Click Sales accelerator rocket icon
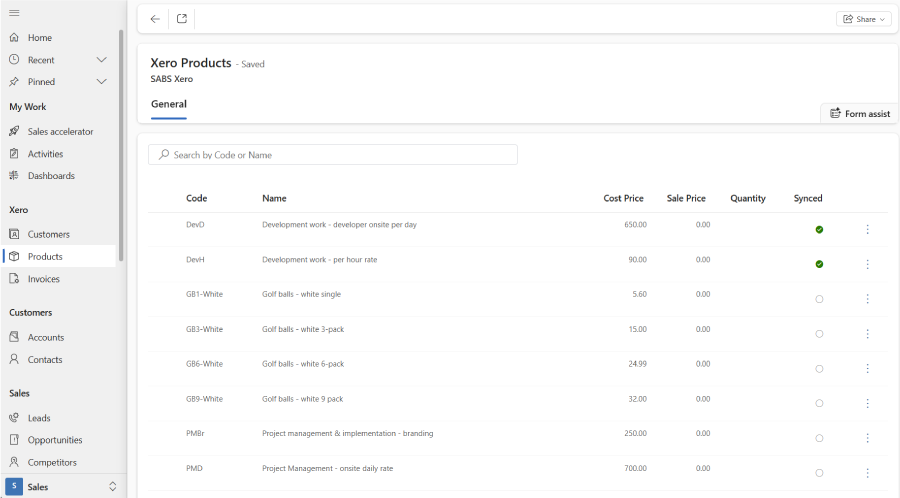The height and width of the screenshot is (498, 900). click(x=14, y=131)
